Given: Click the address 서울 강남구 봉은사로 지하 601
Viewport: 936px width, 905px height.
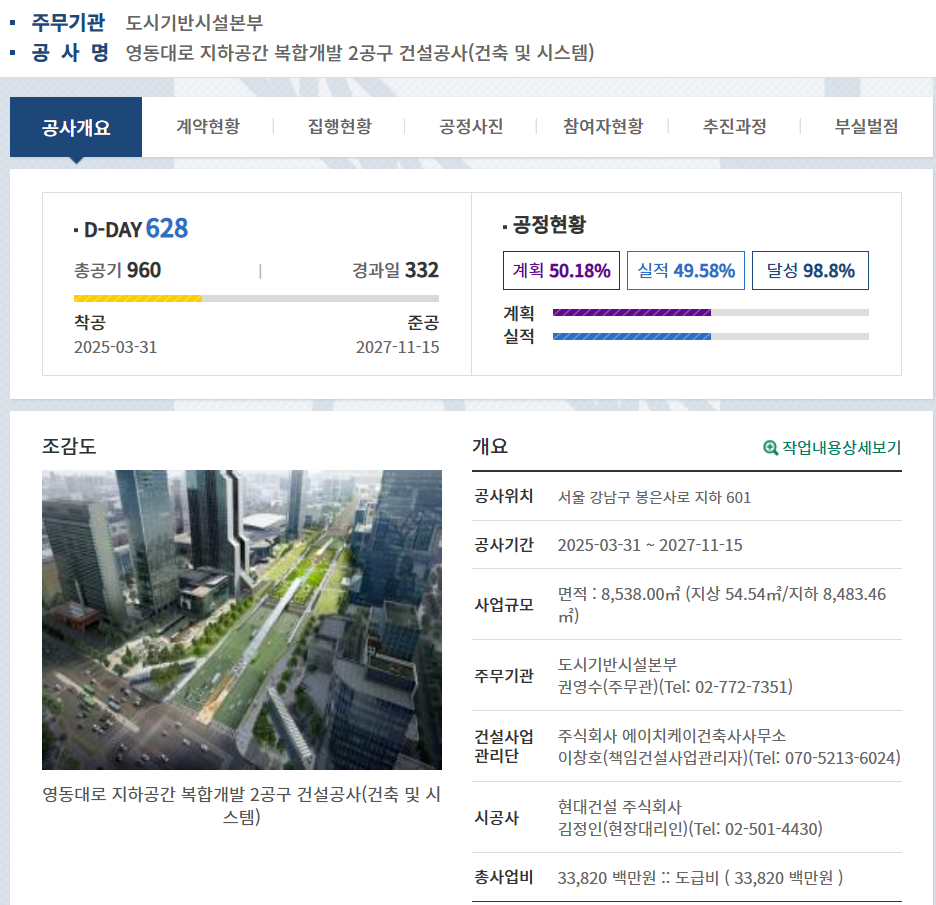Looking at the screenshot, I should (654, 497).
